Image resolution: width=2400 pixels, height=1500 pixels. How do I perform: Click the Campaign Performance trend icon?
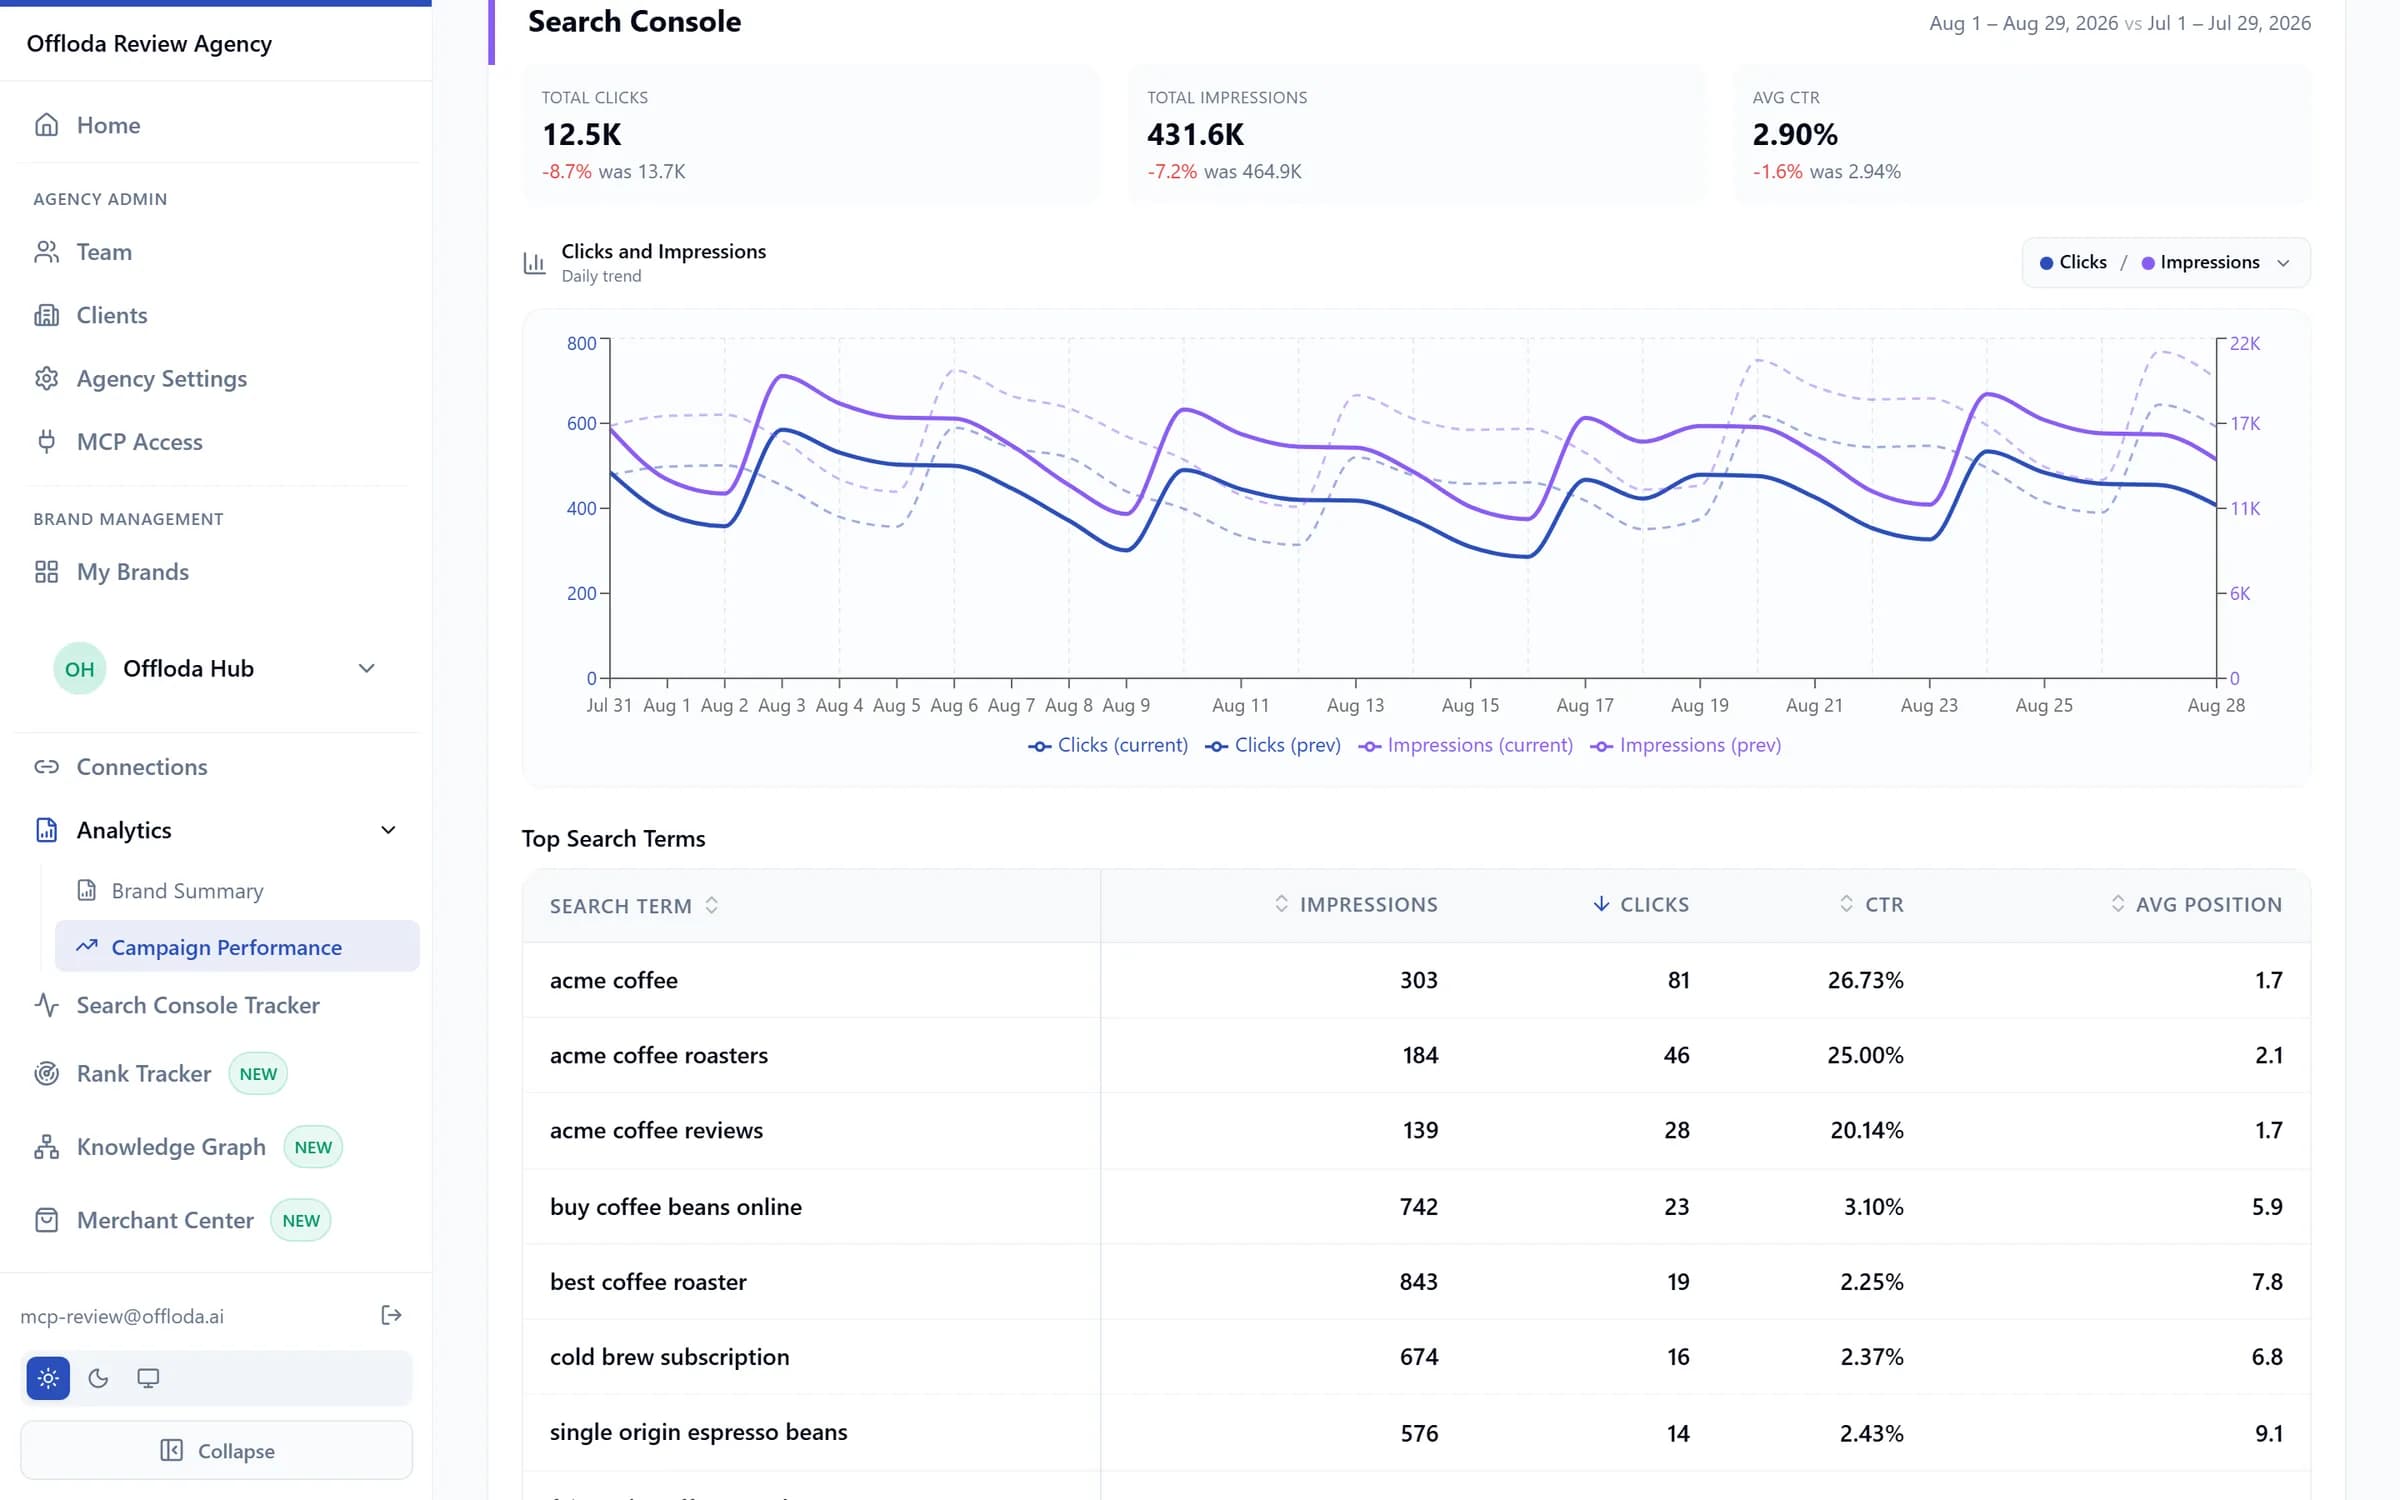tap(87, 946)
